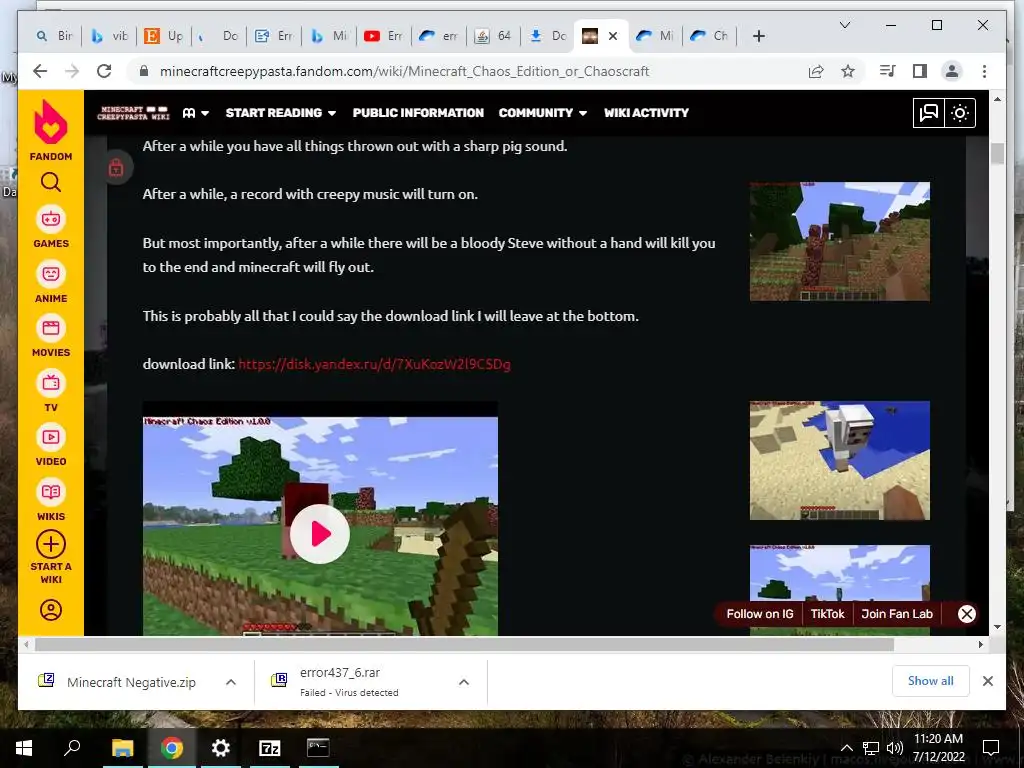Expand the Explore menu in wiki header
This screenshot has height=768, width=1024.
point(195,113)
